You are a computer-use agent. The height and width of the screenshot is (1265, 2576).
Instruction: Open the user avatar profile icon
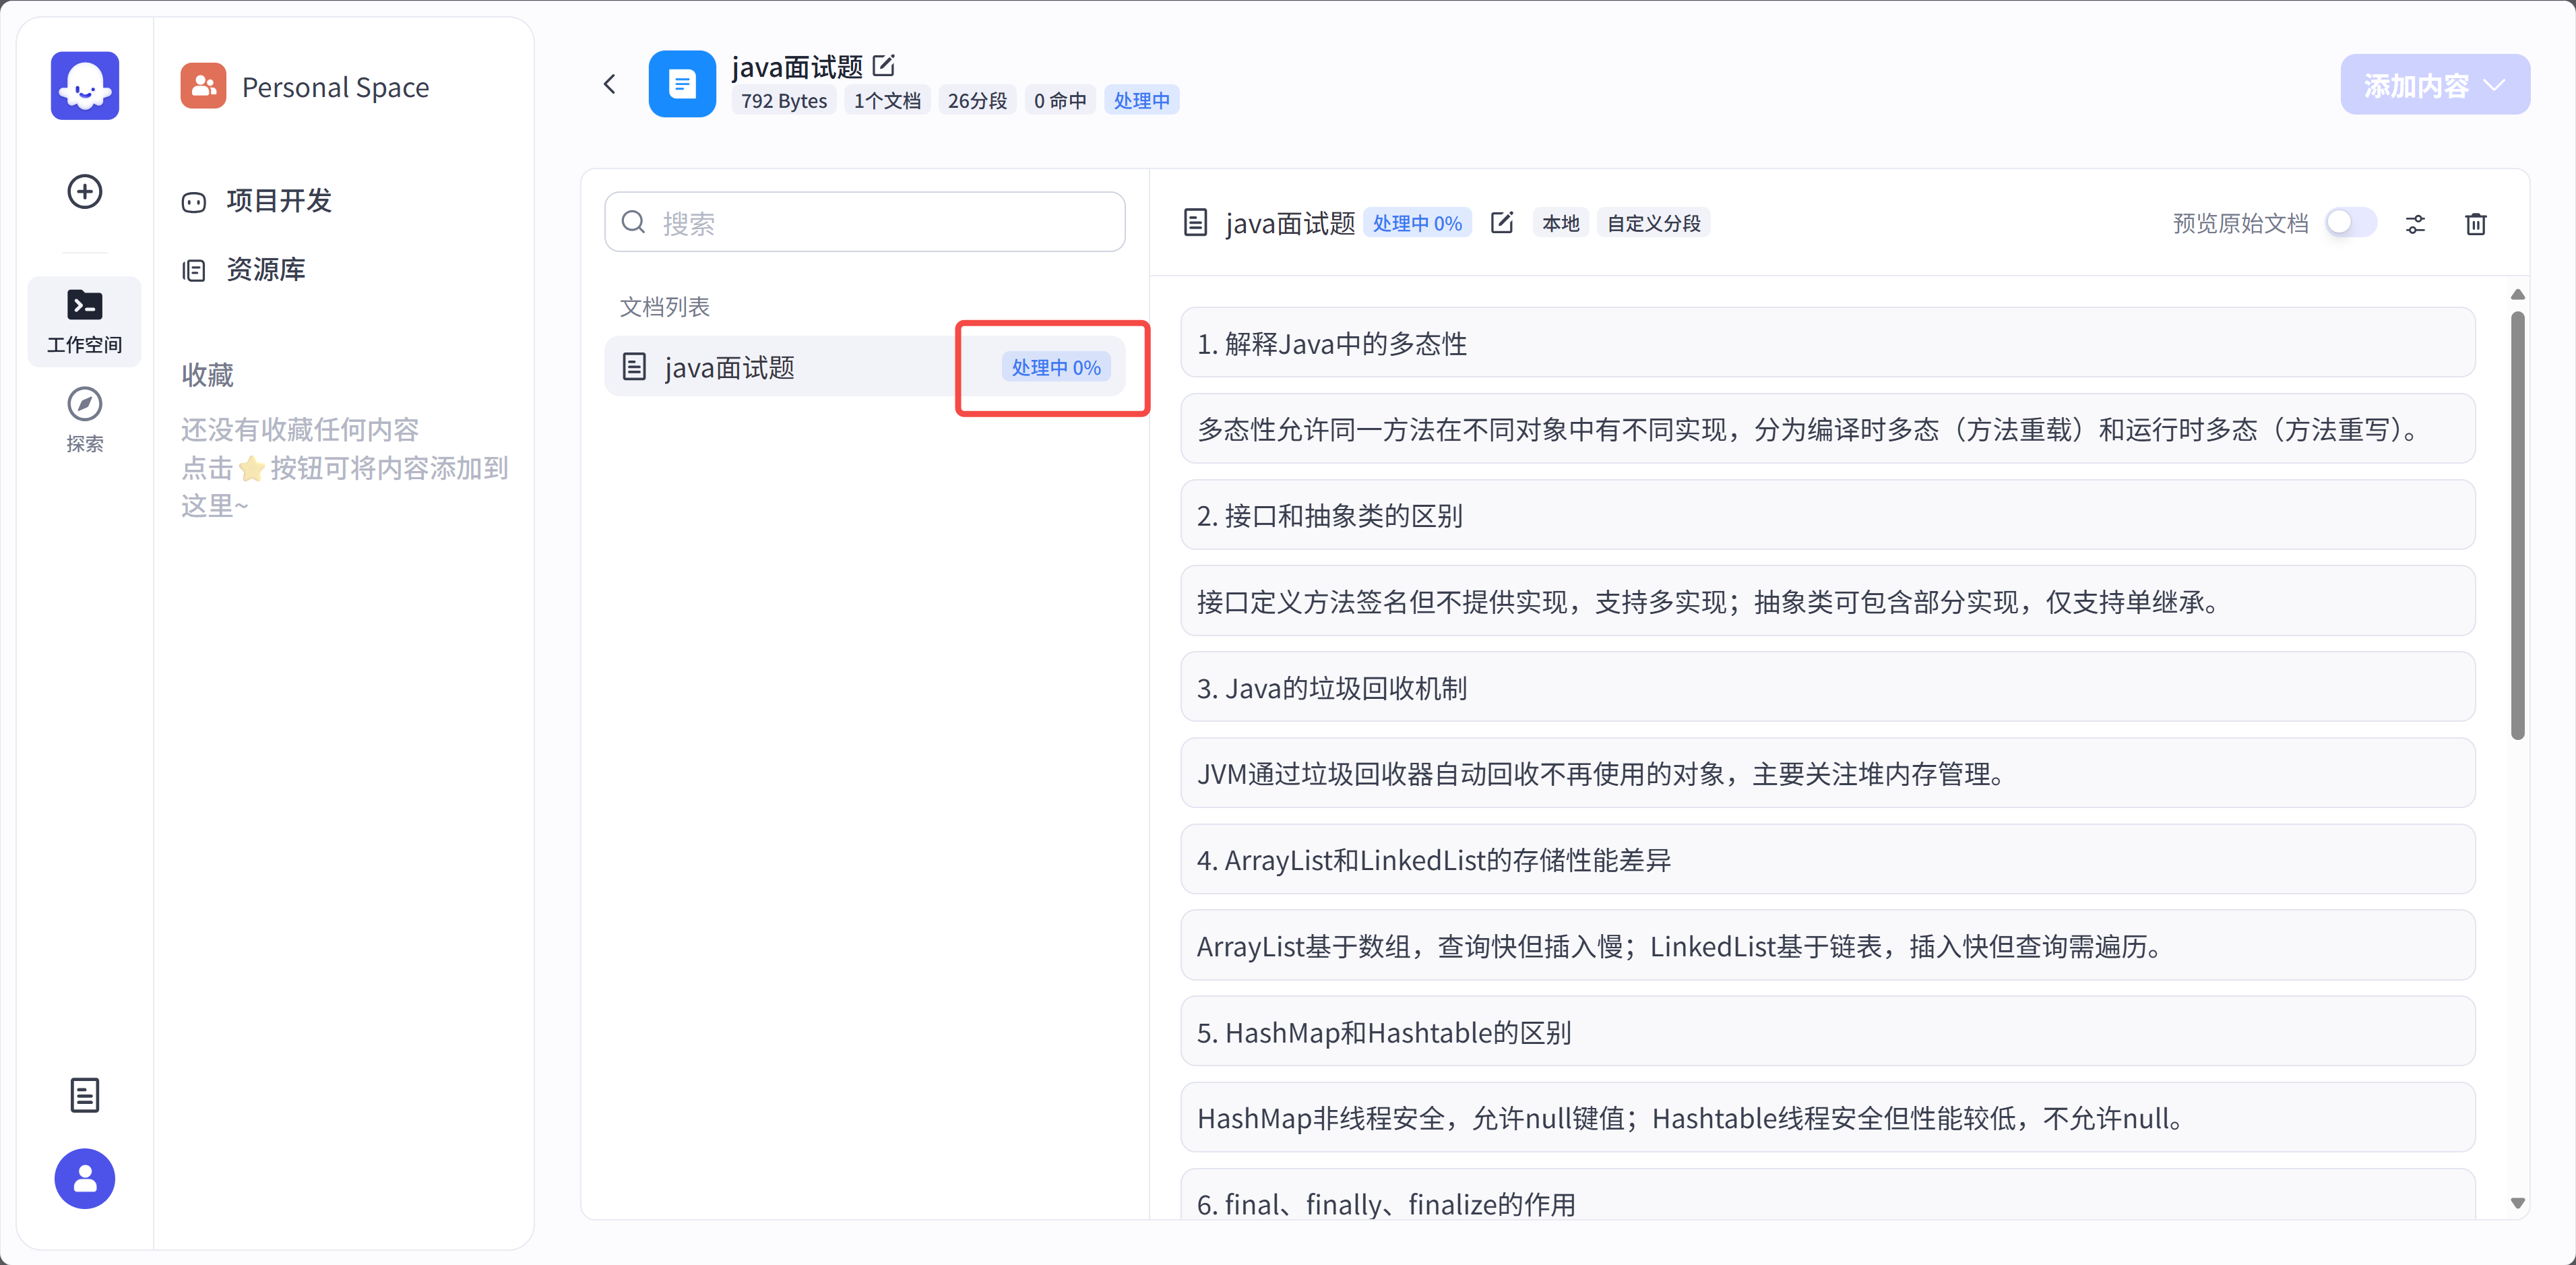point(85,1178)
